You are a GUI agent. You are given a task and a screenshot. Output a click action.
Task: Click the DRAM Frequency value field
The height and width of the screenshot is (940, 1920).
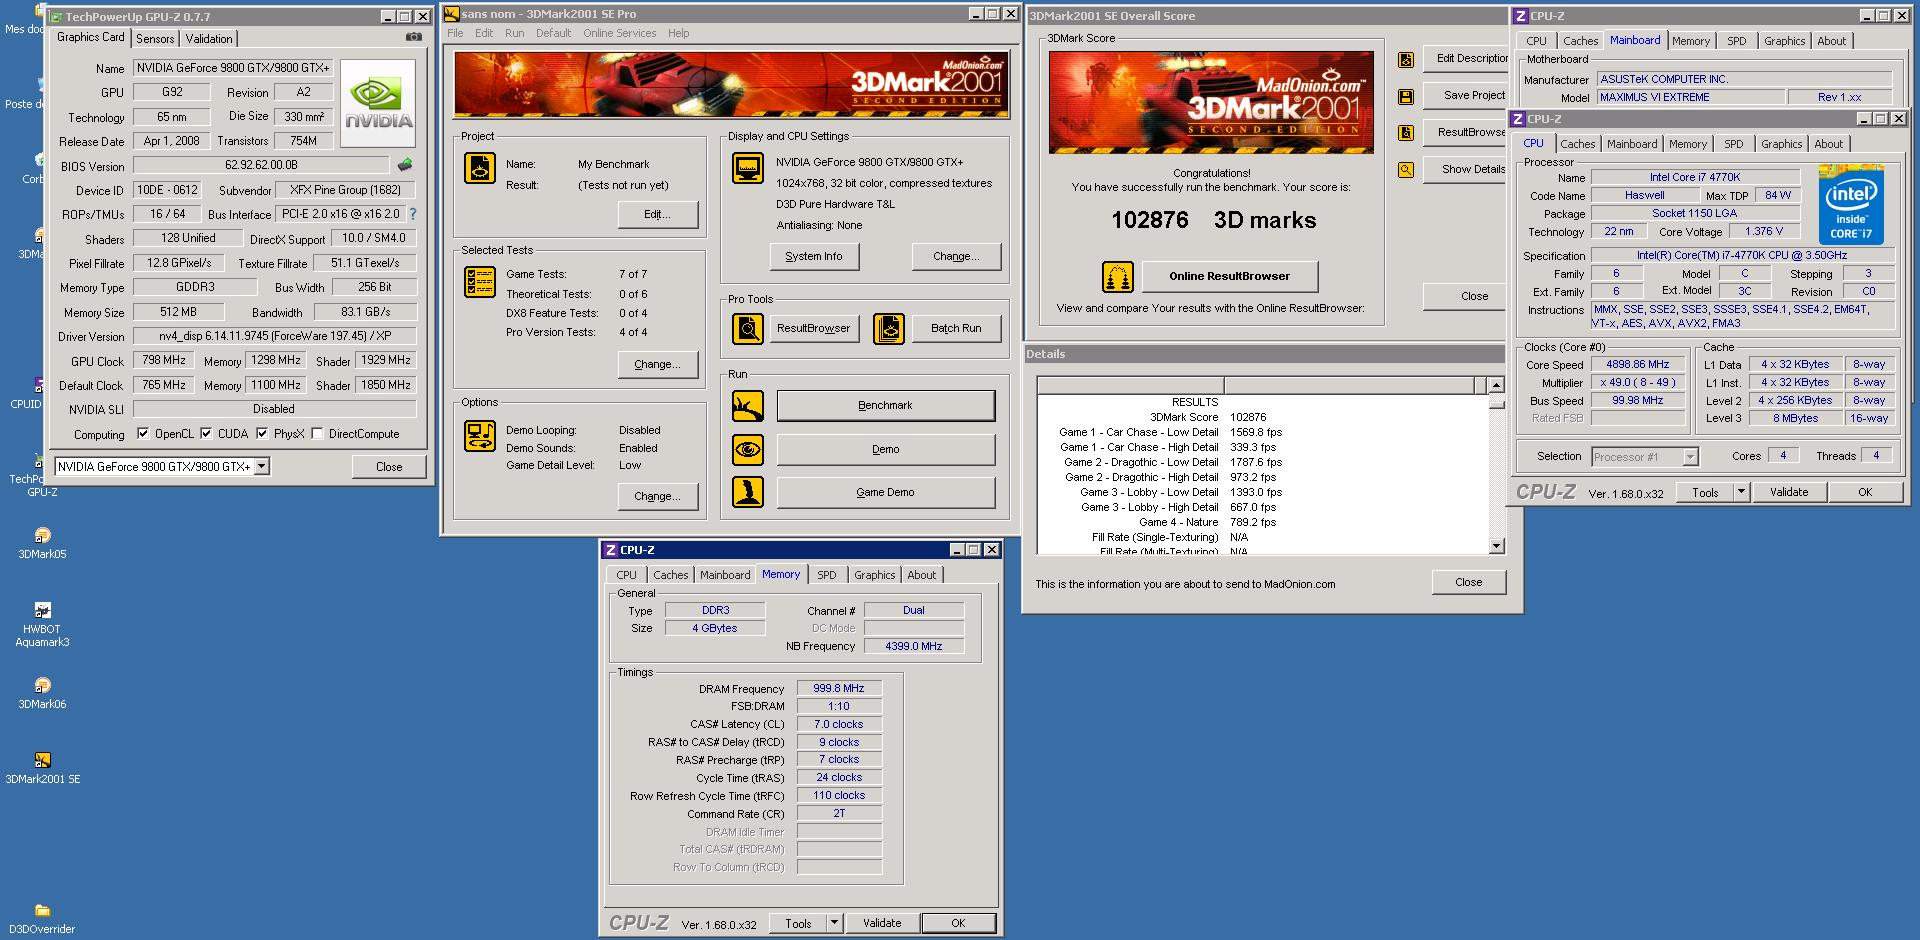tap(839, 688)
